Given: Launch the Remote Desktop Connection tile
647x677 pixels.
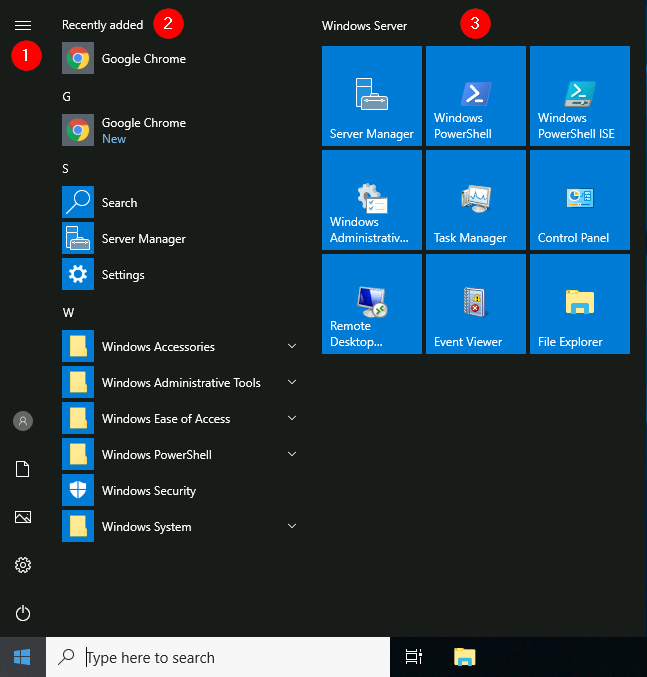Looking at the screenshot, I should click(372, 304).
